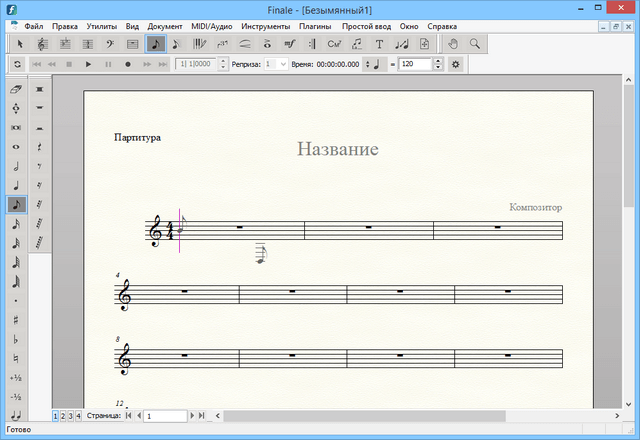The height and width of the screenshot is (440, 640).
Task: Click the tempo field showing 120
Action: pyautogui.click(x=414, y=64)
